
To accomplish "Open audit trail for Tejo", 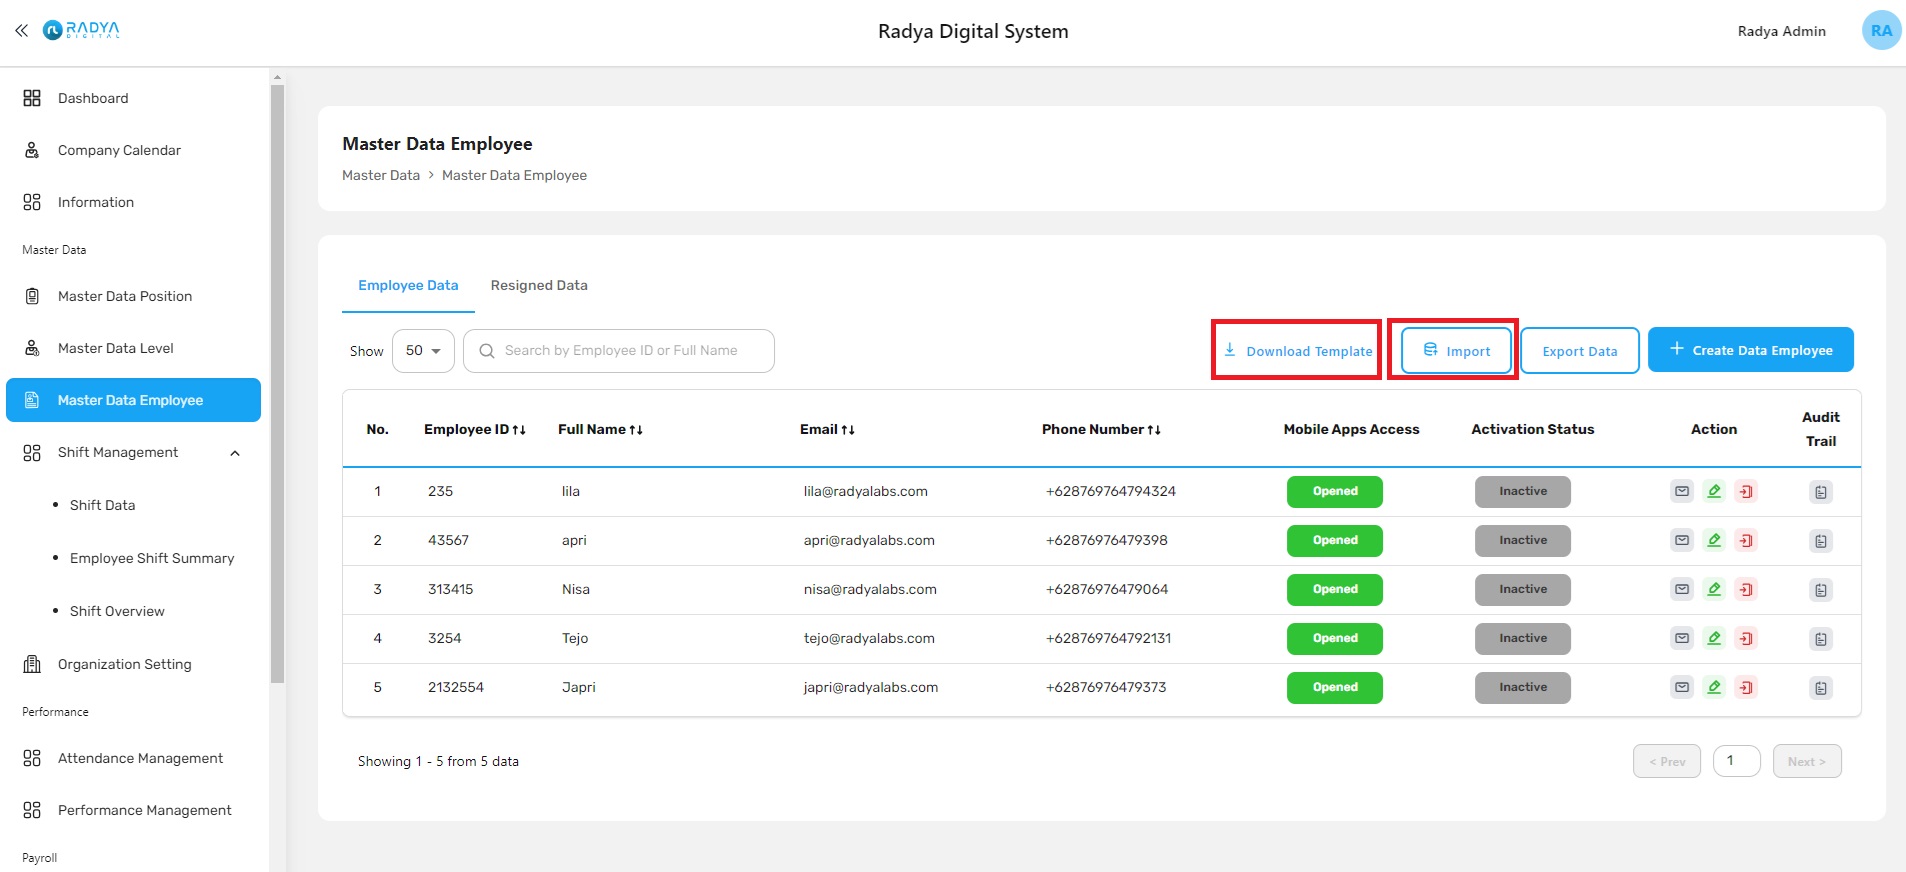I will [1821, 639].
